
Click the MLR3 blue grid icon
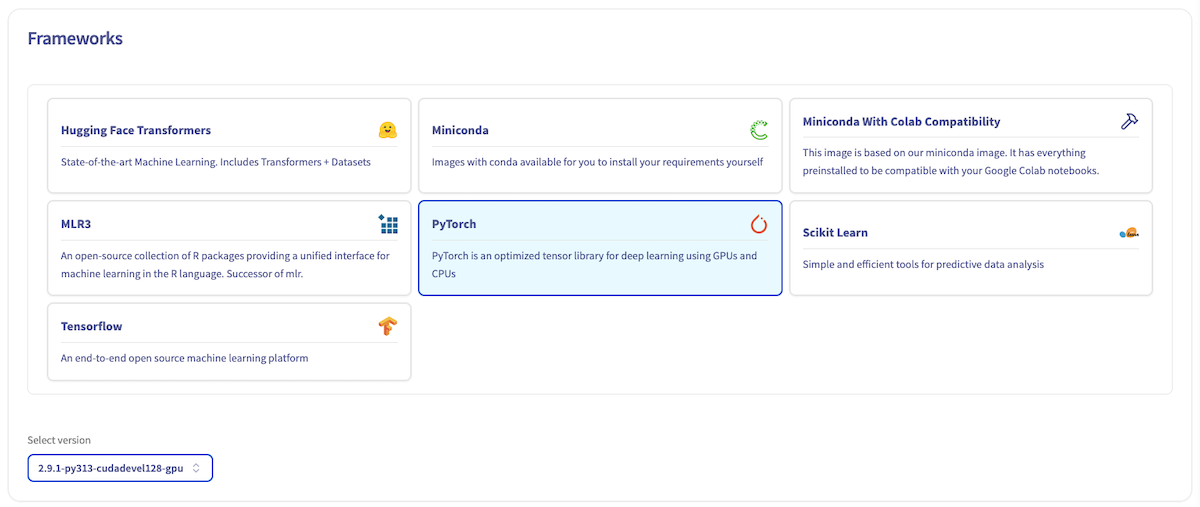tap(388, 224)
